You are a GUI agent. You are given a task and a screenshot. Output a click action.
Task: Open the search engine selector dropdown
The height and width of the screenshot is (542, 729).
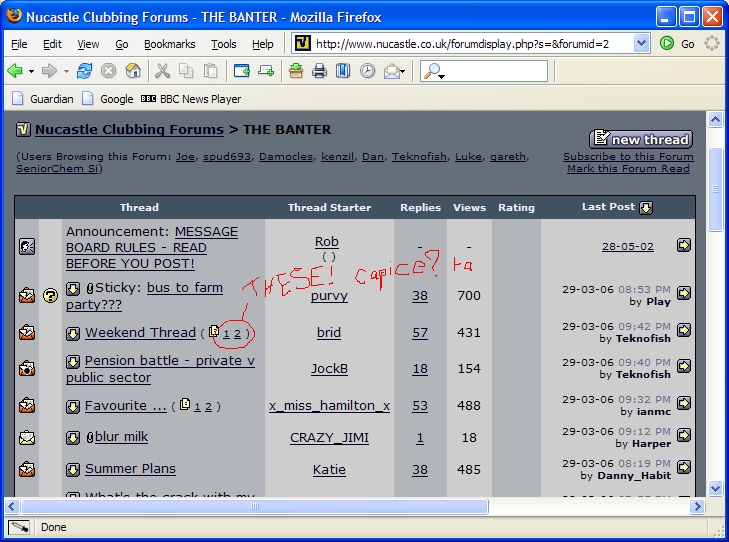click(x=434, y=71)
